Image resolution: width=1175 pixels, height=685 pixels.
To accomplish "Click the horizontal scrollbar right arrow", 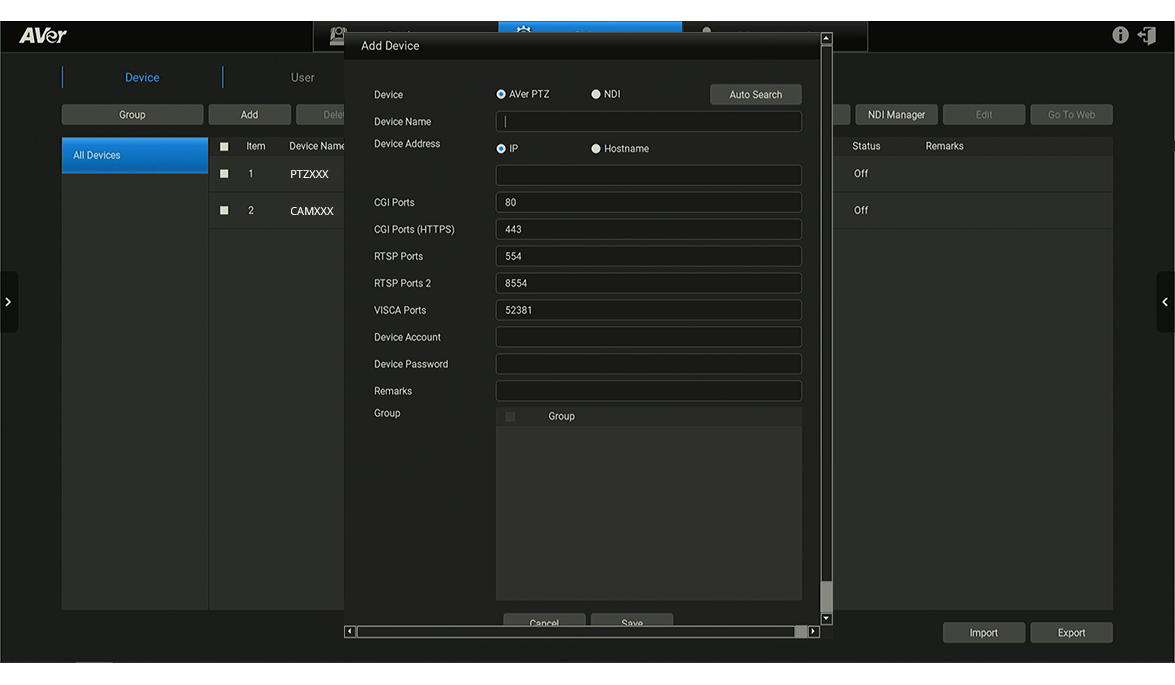I will tap(813, 632).
